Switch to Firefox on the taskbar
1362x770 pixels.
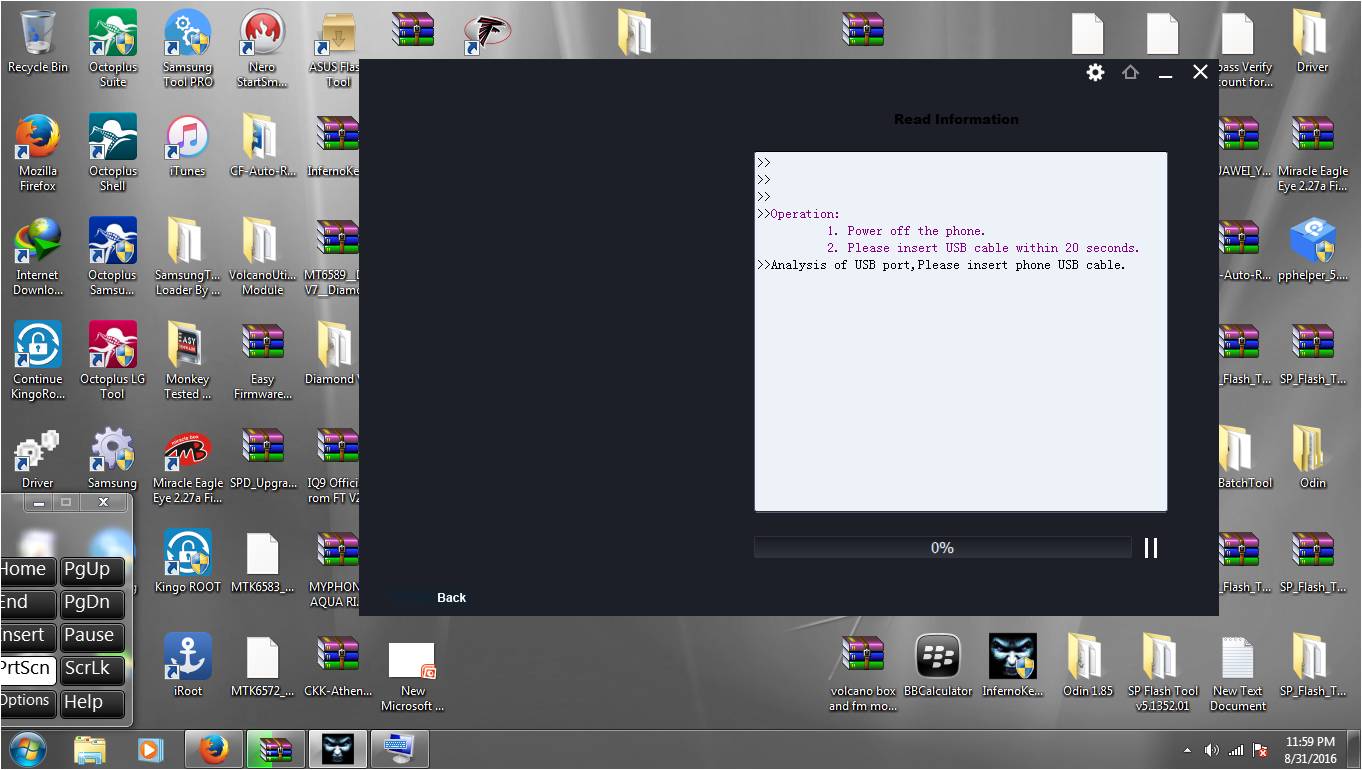pyautogui.click(x=213, y=749)
